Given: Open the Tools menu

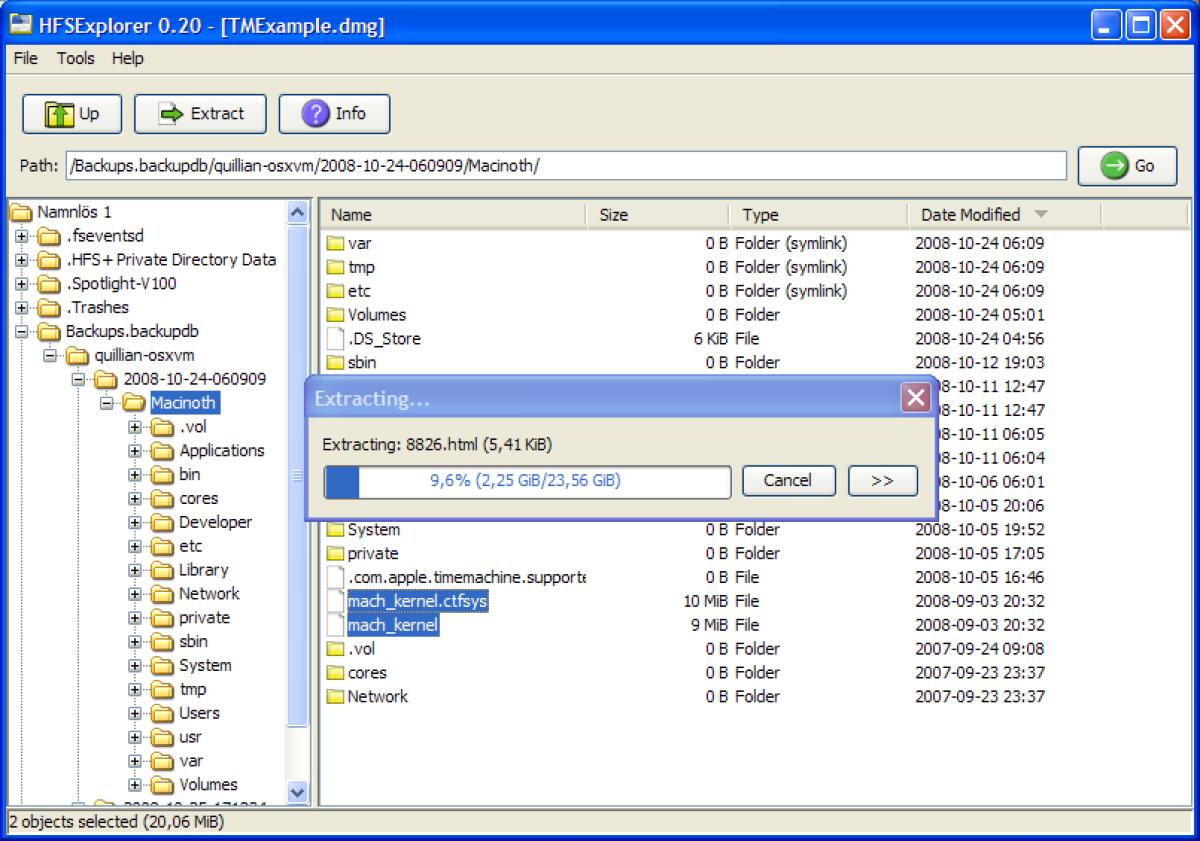Looking at the screenshot, I should (75, 58).
